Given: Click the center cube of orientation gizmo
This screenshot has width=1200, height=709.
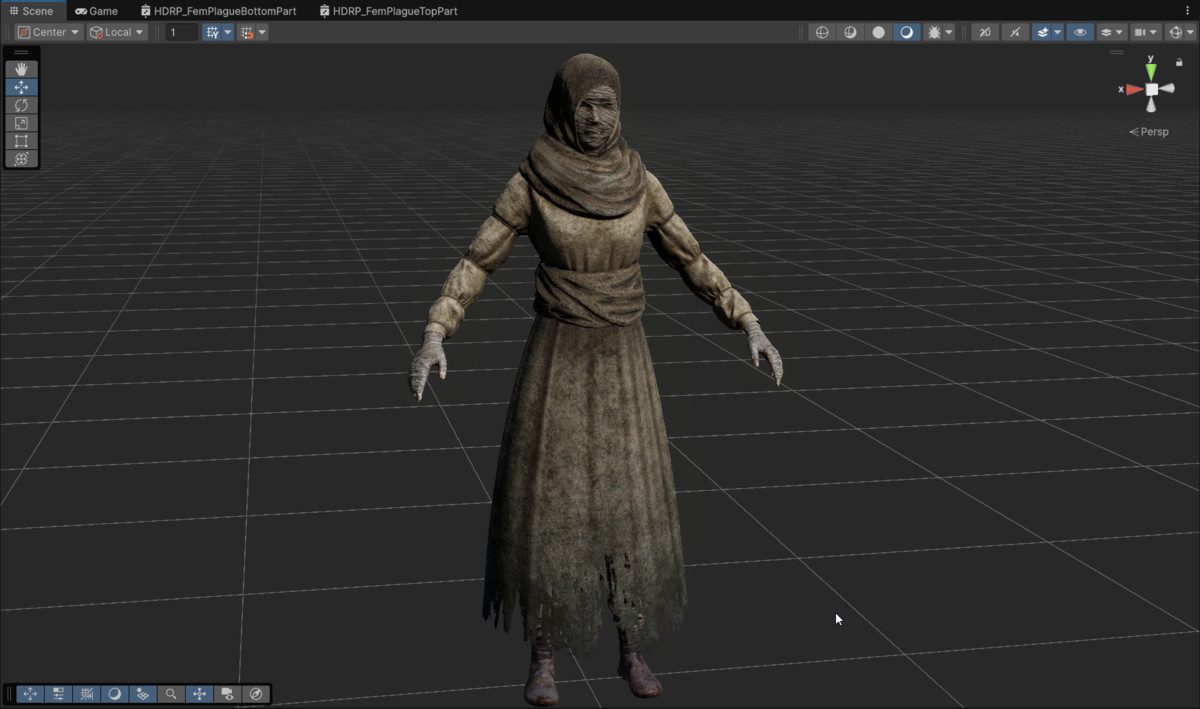Looking at the screenshot, I should [1152, 90].
